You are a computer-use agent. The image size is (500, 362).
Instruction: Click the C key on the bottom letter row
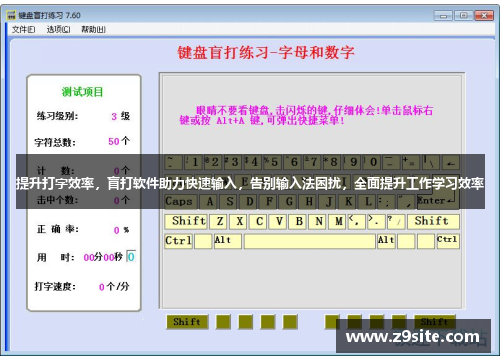259,221
